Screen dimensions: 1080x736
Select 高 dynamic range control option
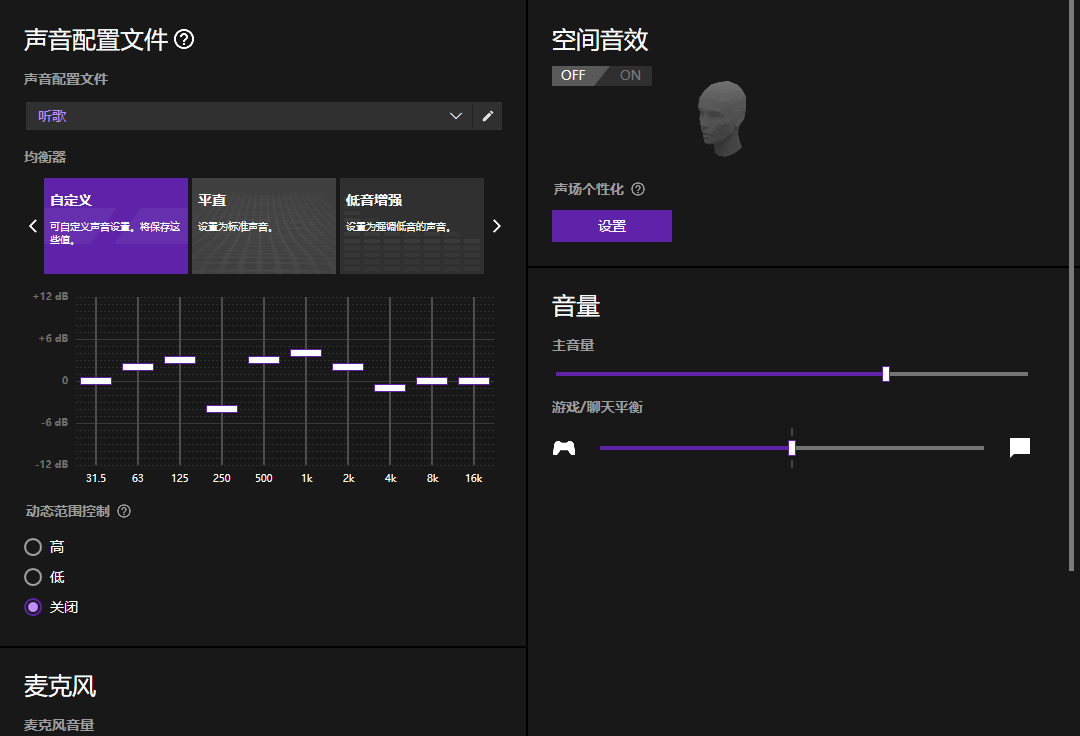tap(33, 547)
